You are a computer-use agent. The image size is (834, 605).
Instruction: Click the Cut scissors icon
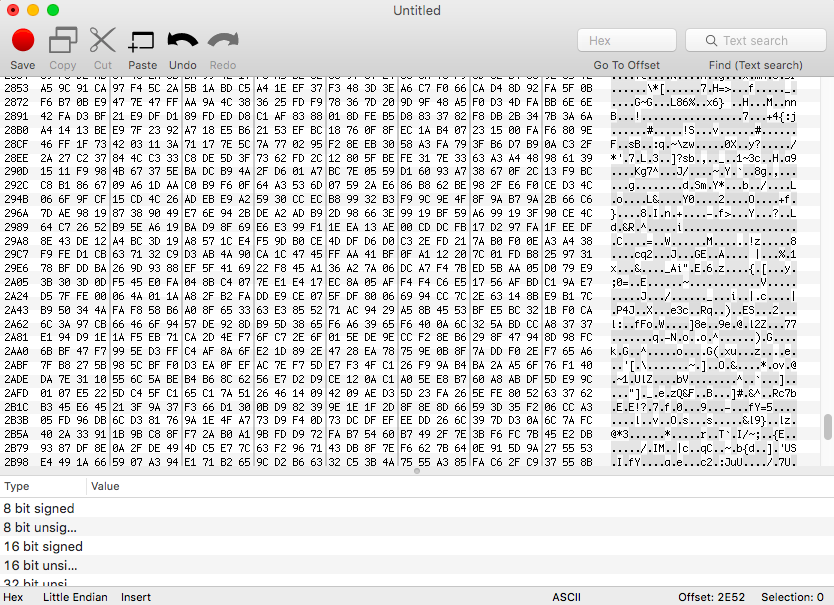[x=102, y=40]
